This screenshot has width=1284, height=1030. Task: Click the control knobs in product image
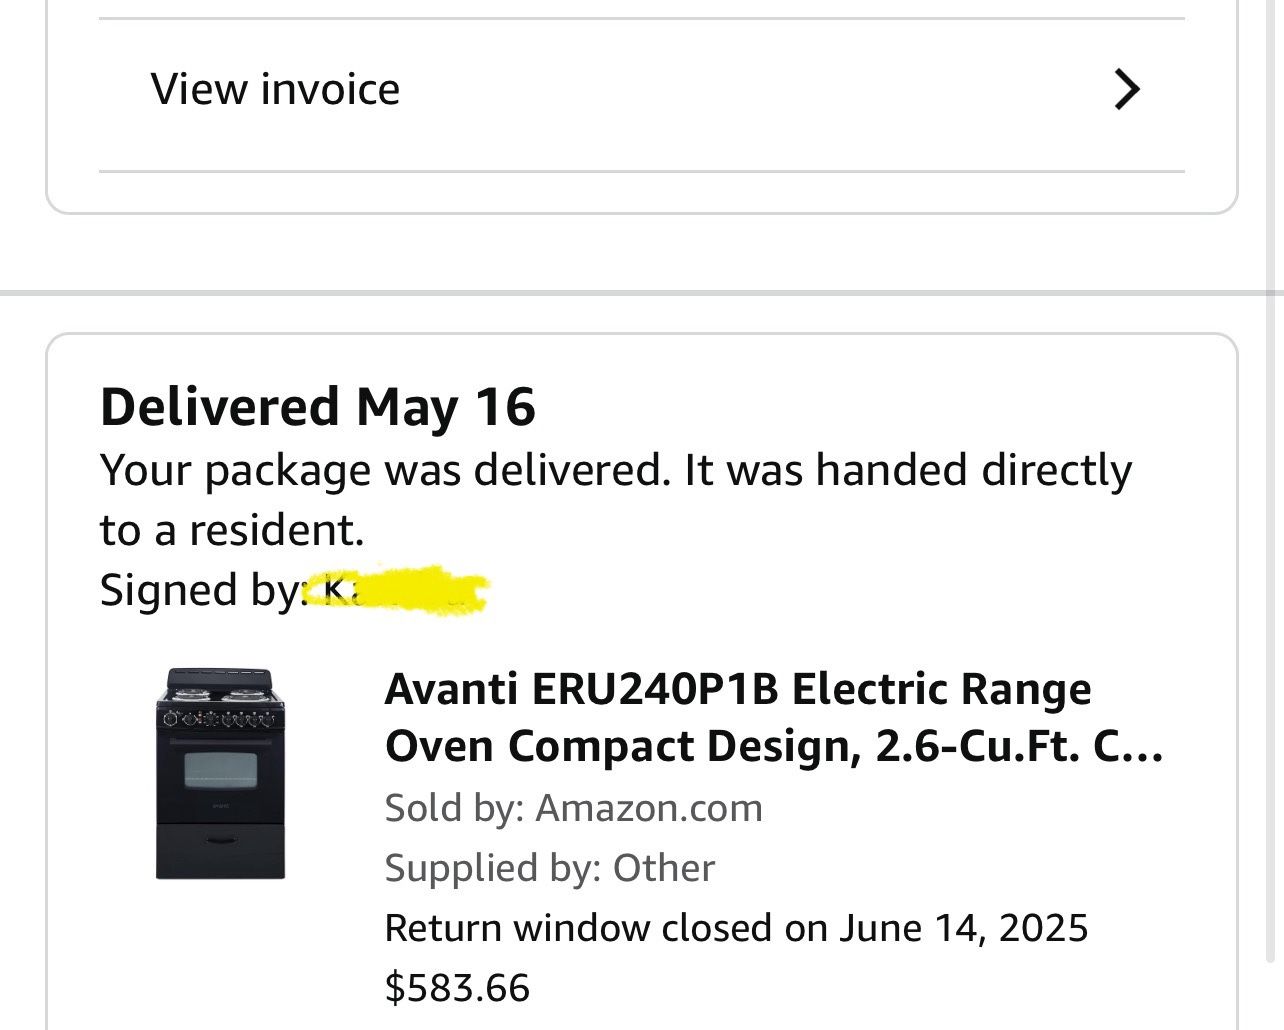219,718
